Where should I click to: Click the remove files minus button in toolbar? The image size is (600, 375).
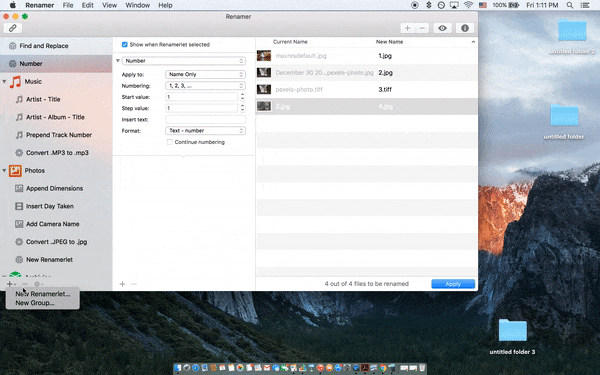pos(422,28)
